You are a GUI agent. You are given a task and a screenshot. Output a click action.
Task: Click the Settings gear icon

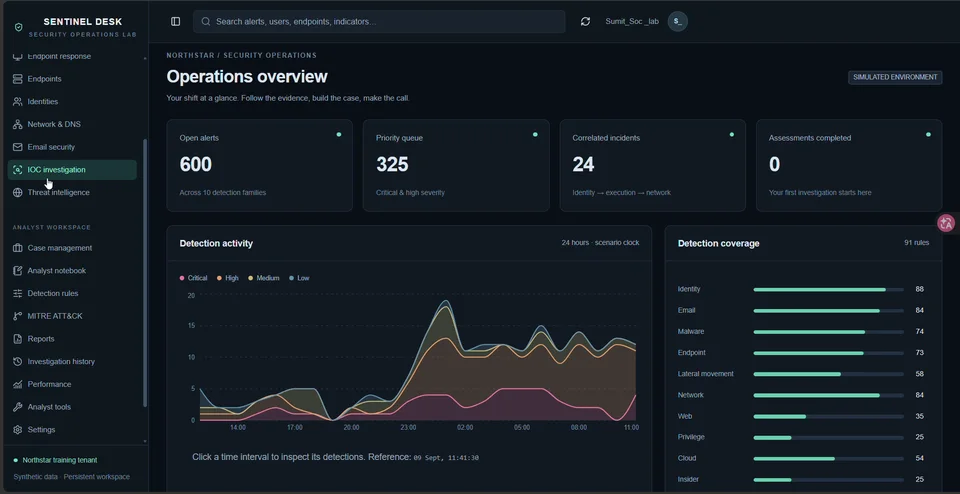point(17,429)
